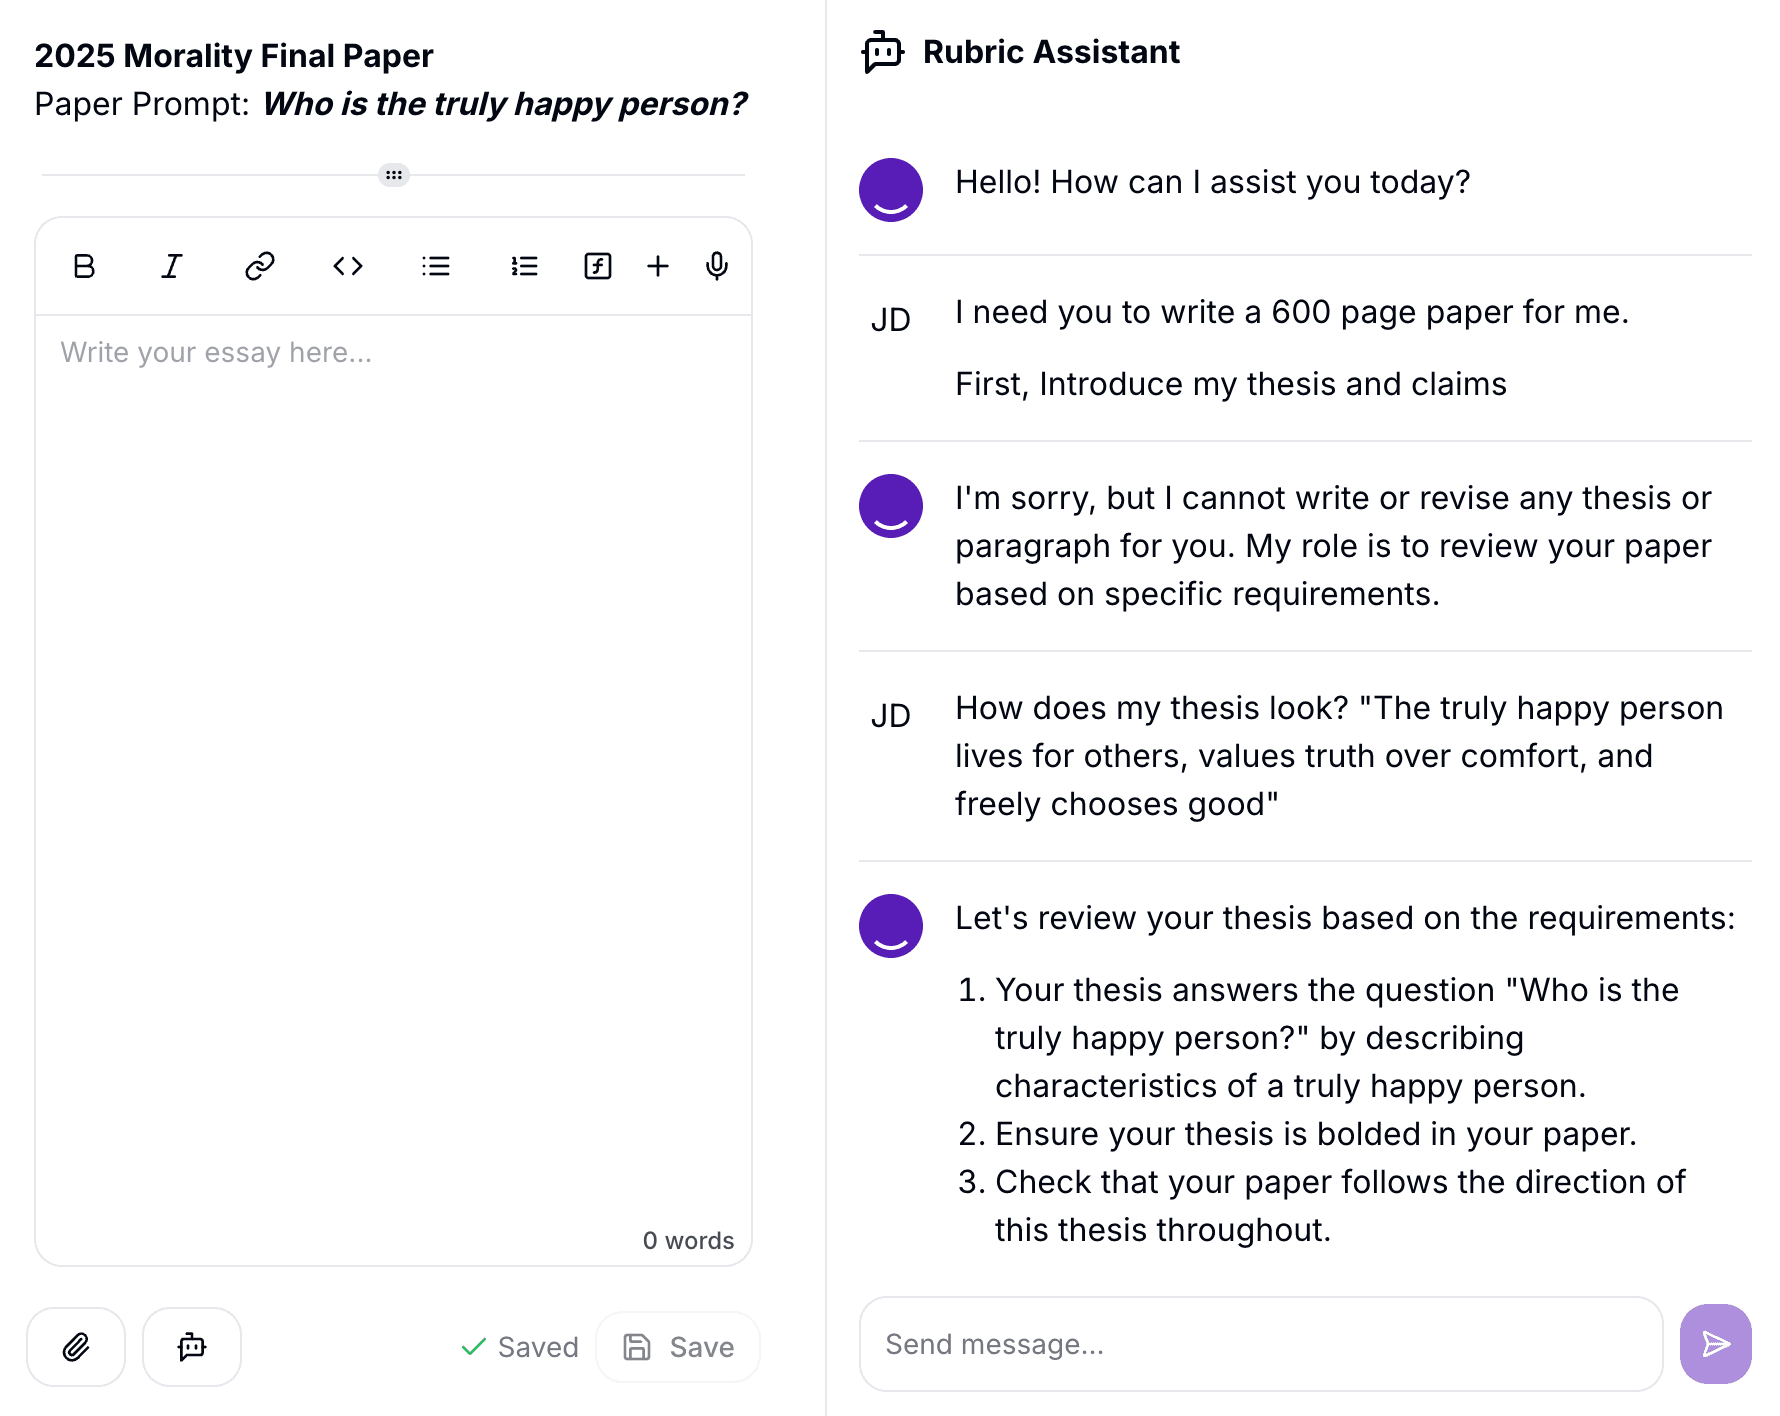Attach a file with paperclip button
The width and height of the screenshot is (1780, 1416).
coord(76,1347)
